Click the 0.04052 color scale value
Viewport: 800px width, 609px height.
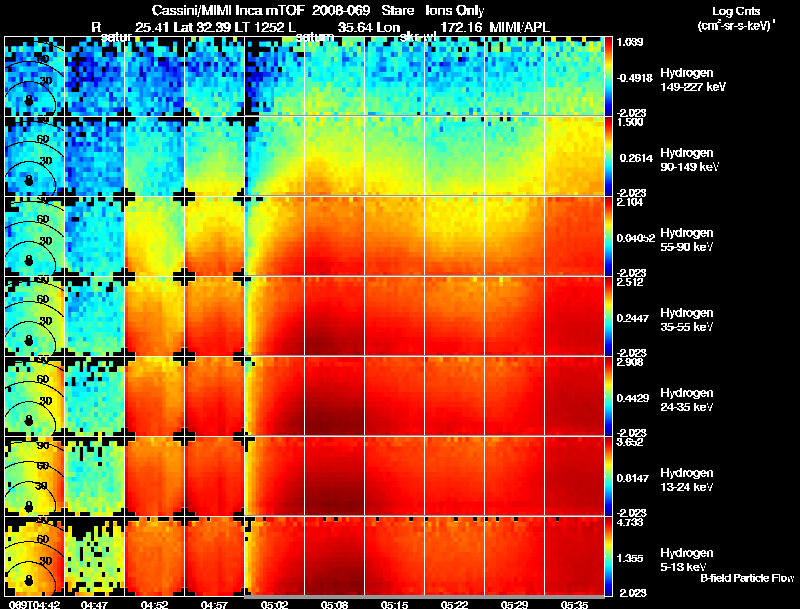(636, 238)
